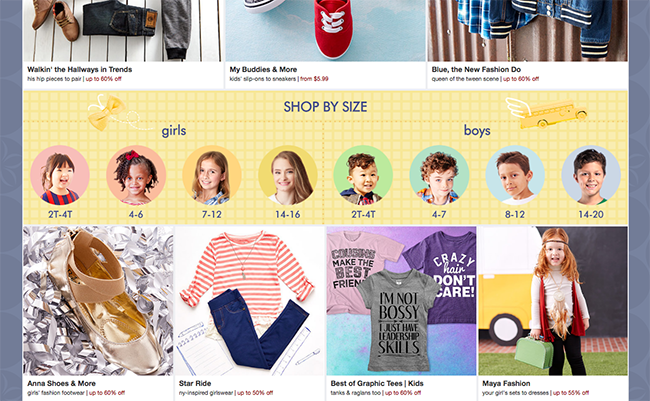Open Blue, the New Fashion Do link
The image size is (650, 401).
tap(476, 69)
